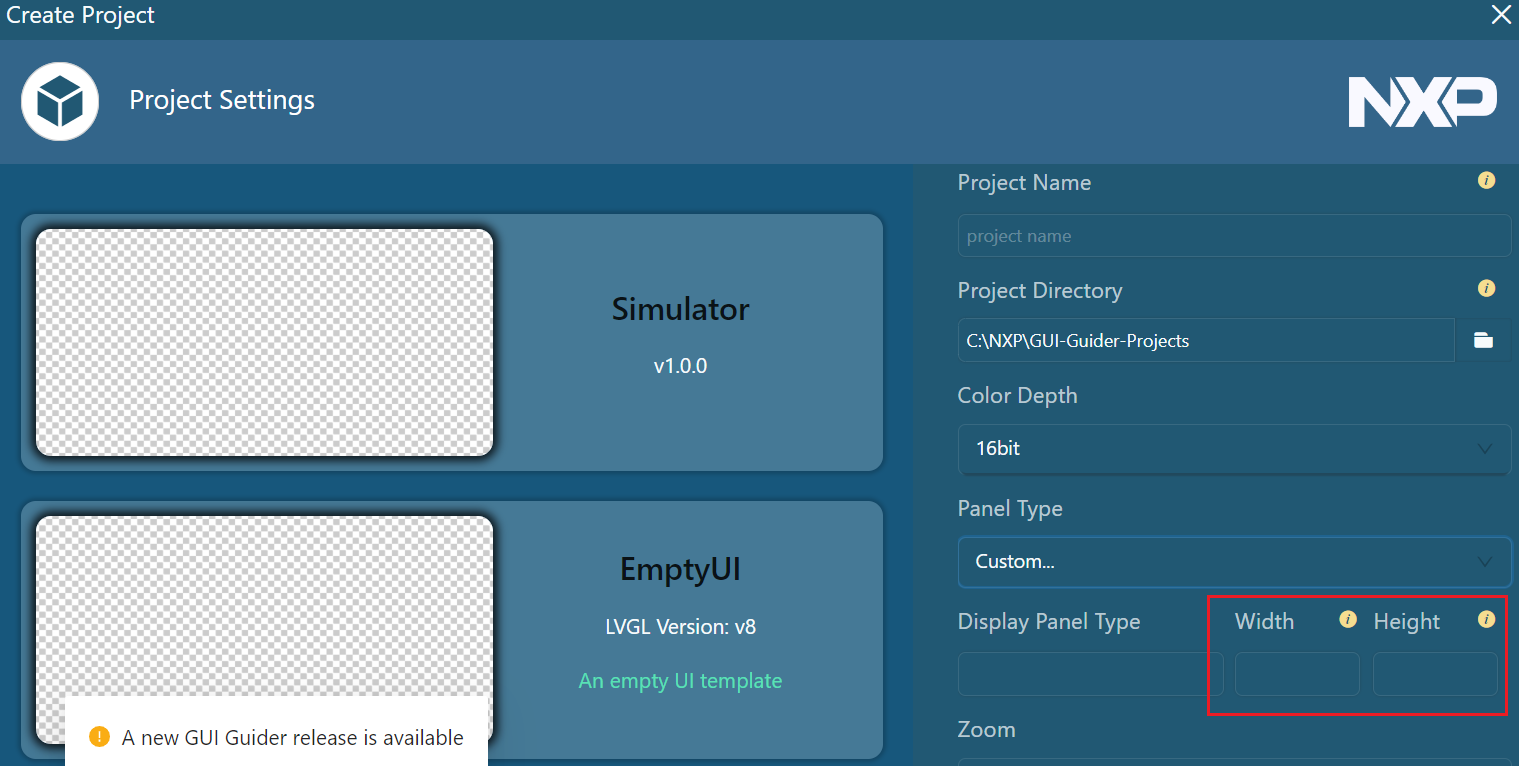Expand the Color Depth dropdown
Image resolution: width=1519 pixels, height=766 pixels.
(x=1234, y=449)
